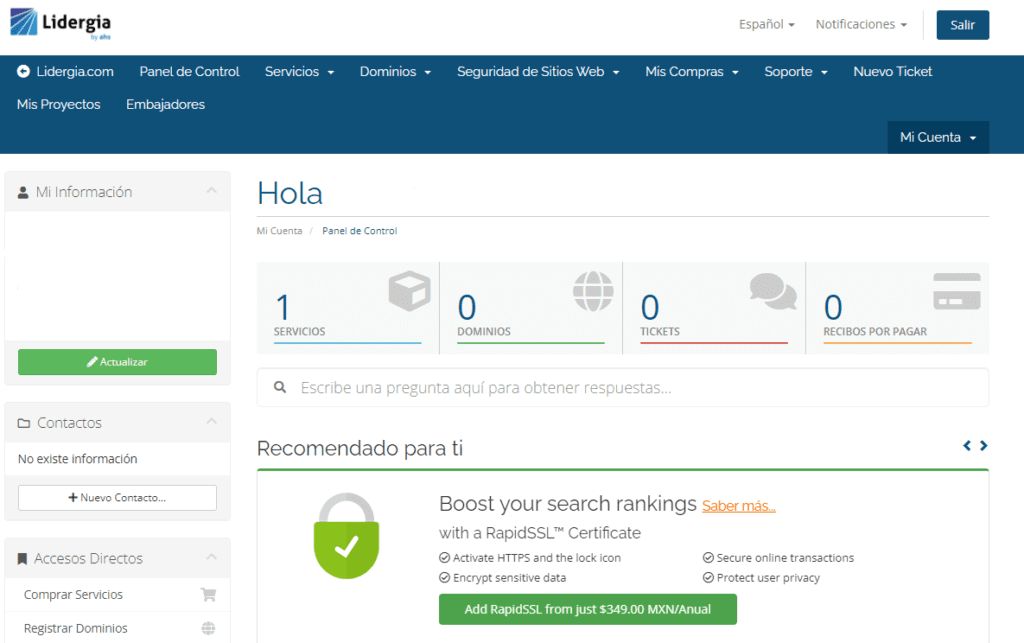Click the Tickets chat bubbles icon
This screenshot has width=1024, height=643.
pyautogui.click(x=773, y=291)
